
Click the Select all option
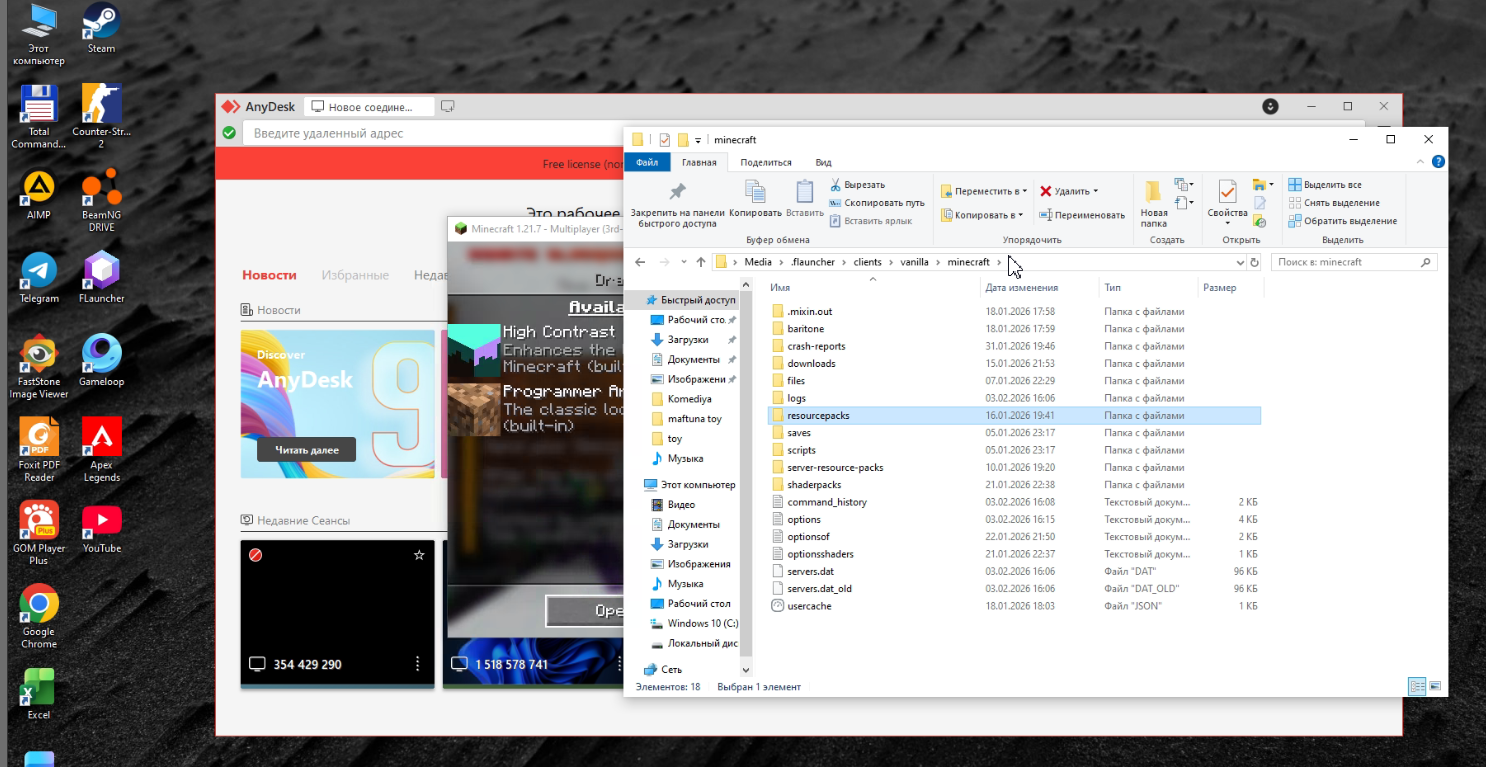pyautogui.click(x=1325, y=185)
